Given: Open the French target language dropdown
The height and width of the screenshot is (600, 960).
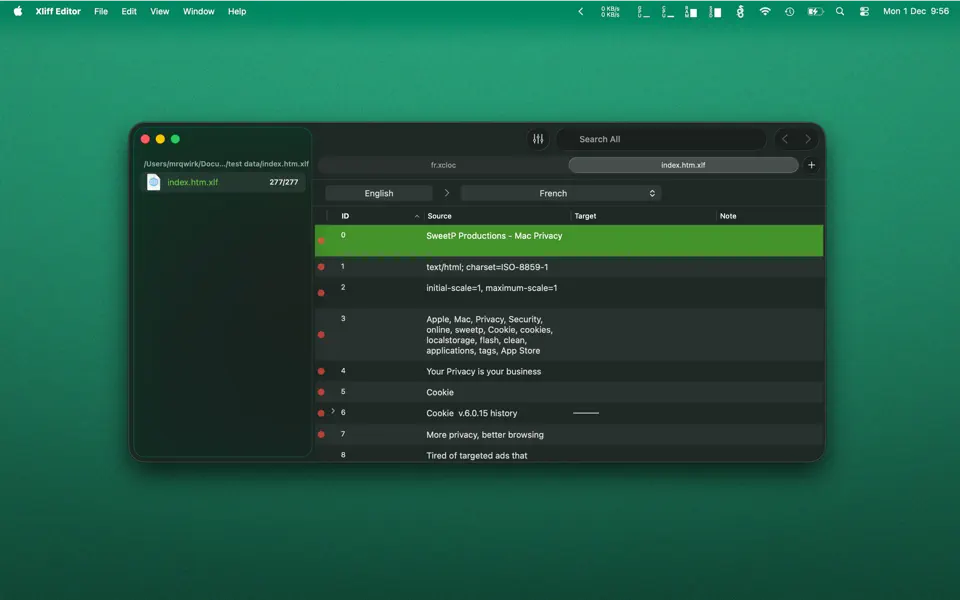Looking at the screenshot, I should (561, 192).
